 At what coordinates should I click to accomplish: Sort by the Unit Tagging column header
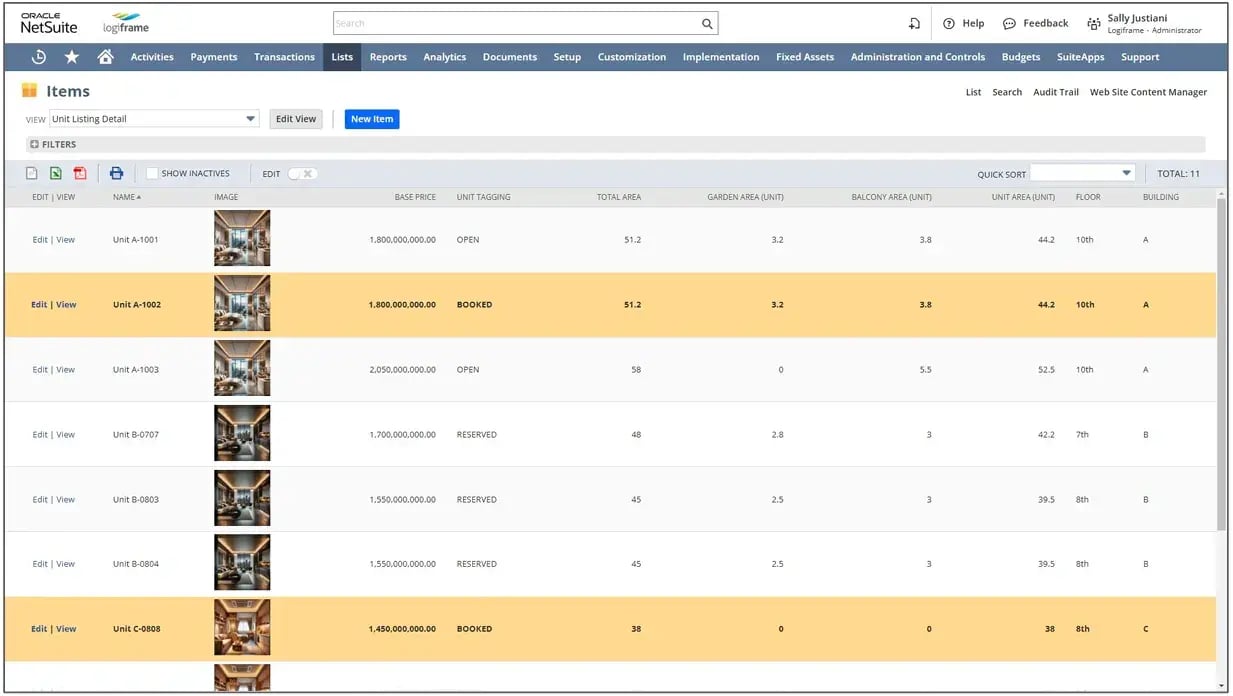click(x=483, y=197)
